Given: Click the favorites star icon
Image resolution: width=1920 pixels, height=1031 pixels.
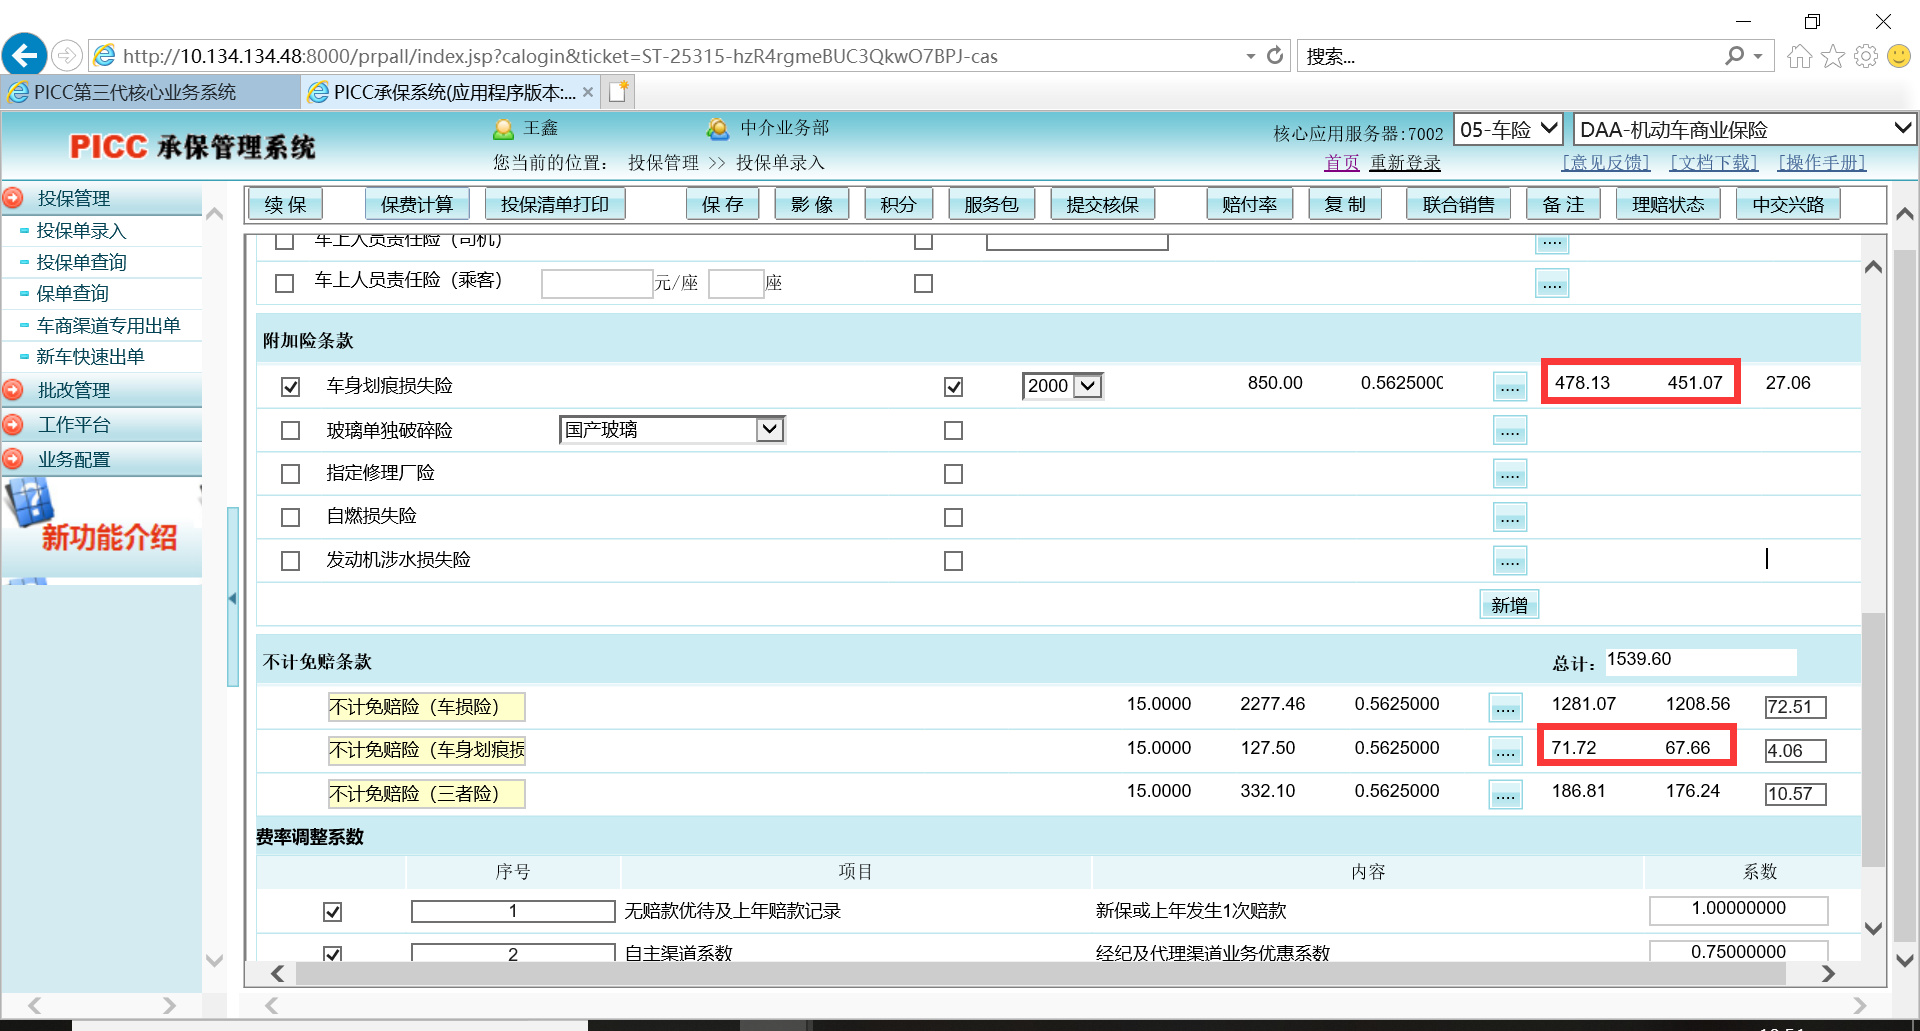Looking at the screenshot, I should click(x=1832, y=56).
